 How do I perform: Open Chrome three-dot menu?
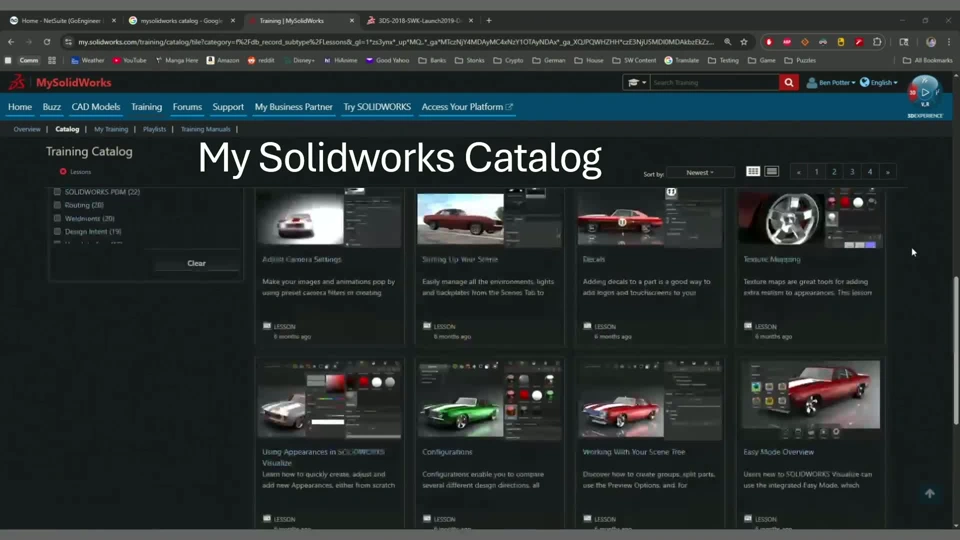(x=948, y=42)
